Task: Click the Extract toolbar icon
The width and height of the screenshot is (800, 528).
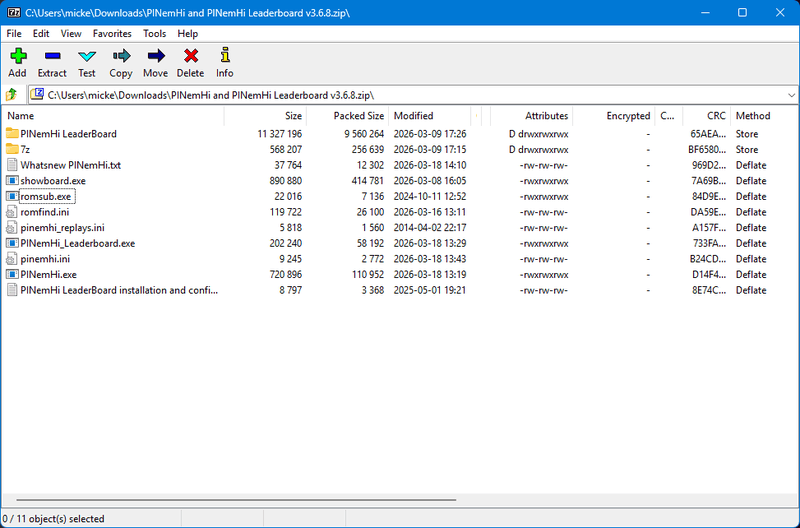Action: (x=53, y=55)
